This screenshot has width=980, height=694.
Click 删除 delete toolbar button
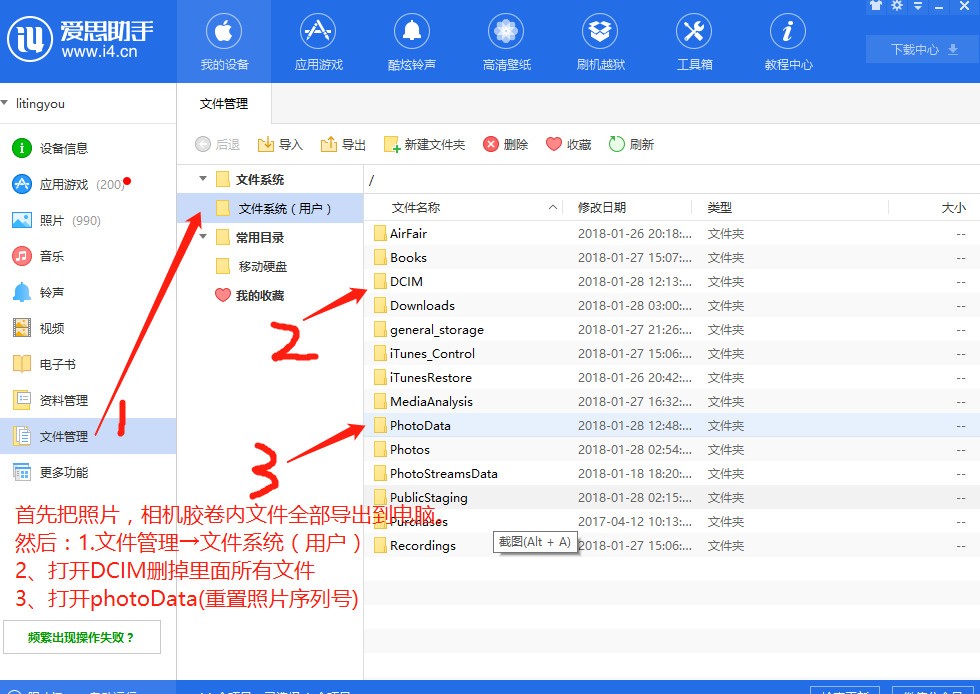tap(506, 144)
